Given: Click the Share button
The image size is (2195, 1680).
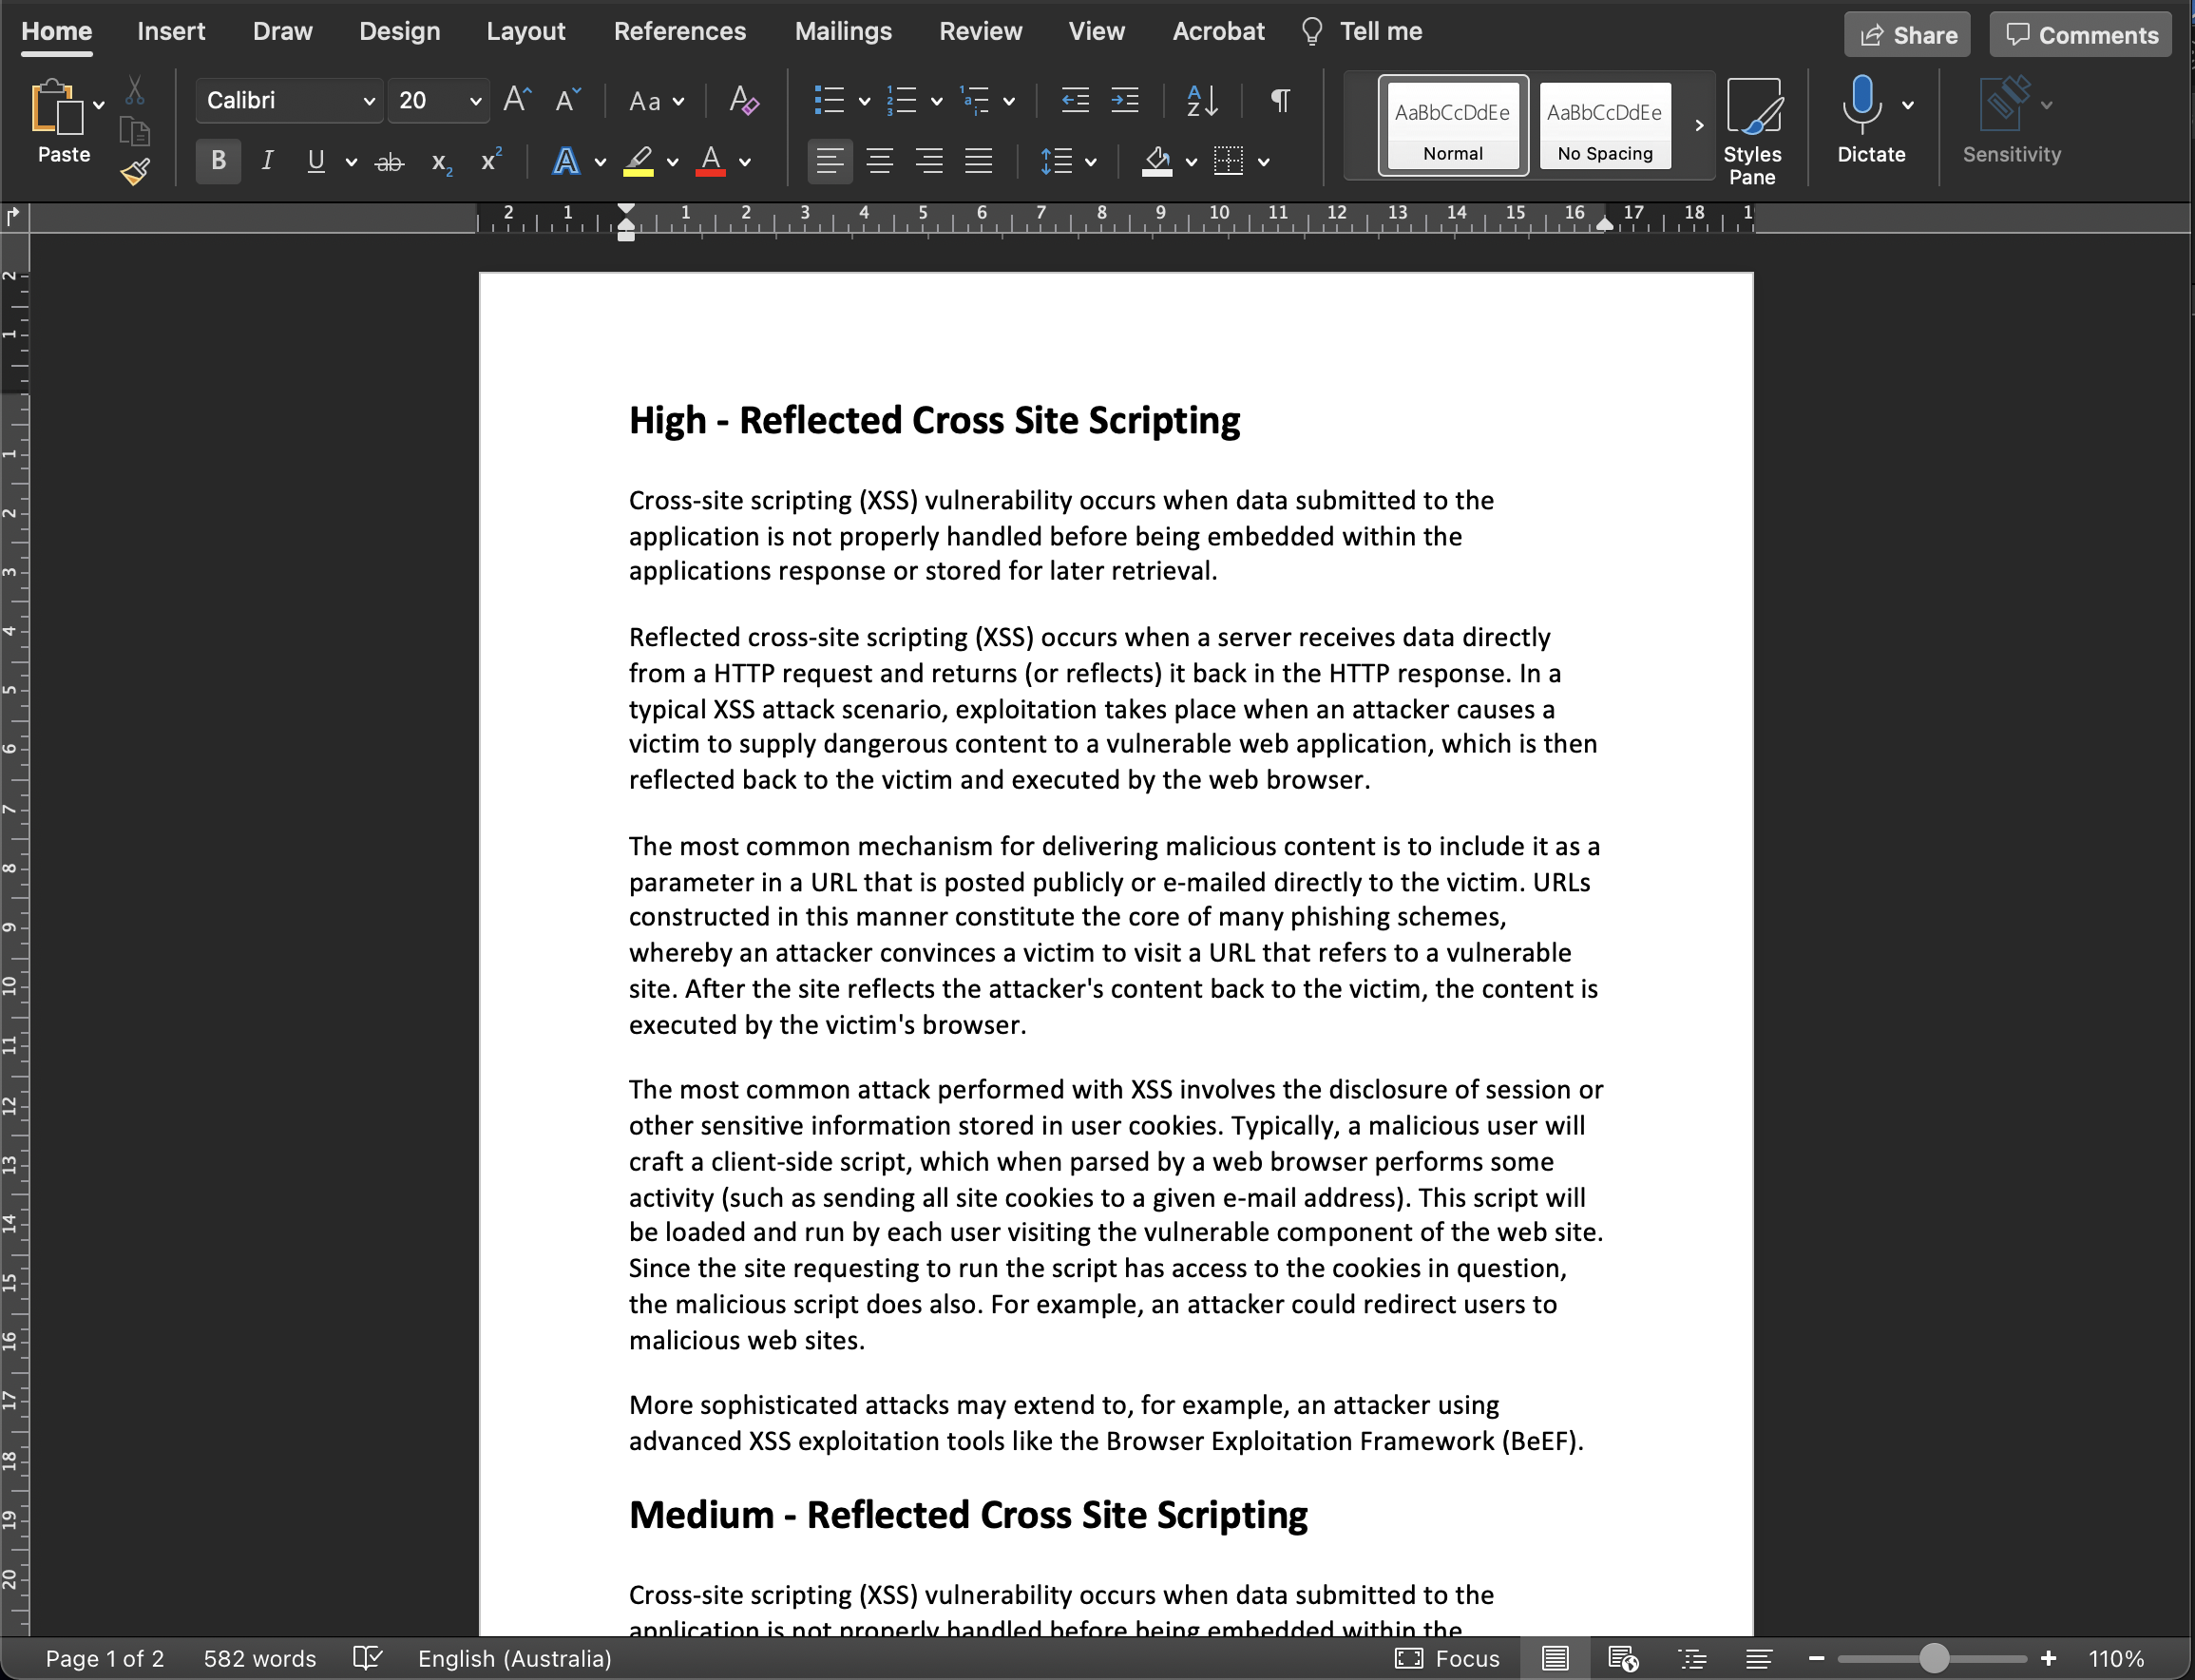Looking at the screenshot, I should pos(1907,35).
